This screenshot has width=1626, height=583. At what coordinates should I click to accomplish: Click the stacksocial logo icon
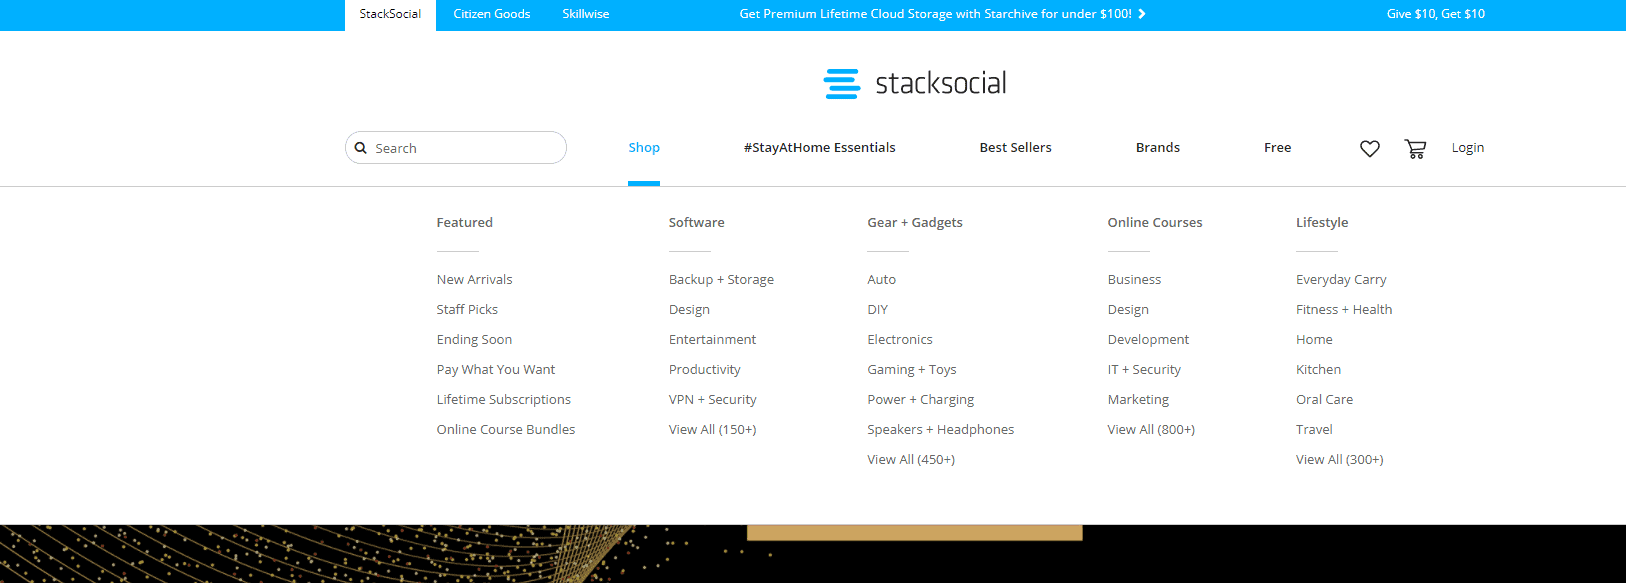pyautogui.click(x=841, y=83)
